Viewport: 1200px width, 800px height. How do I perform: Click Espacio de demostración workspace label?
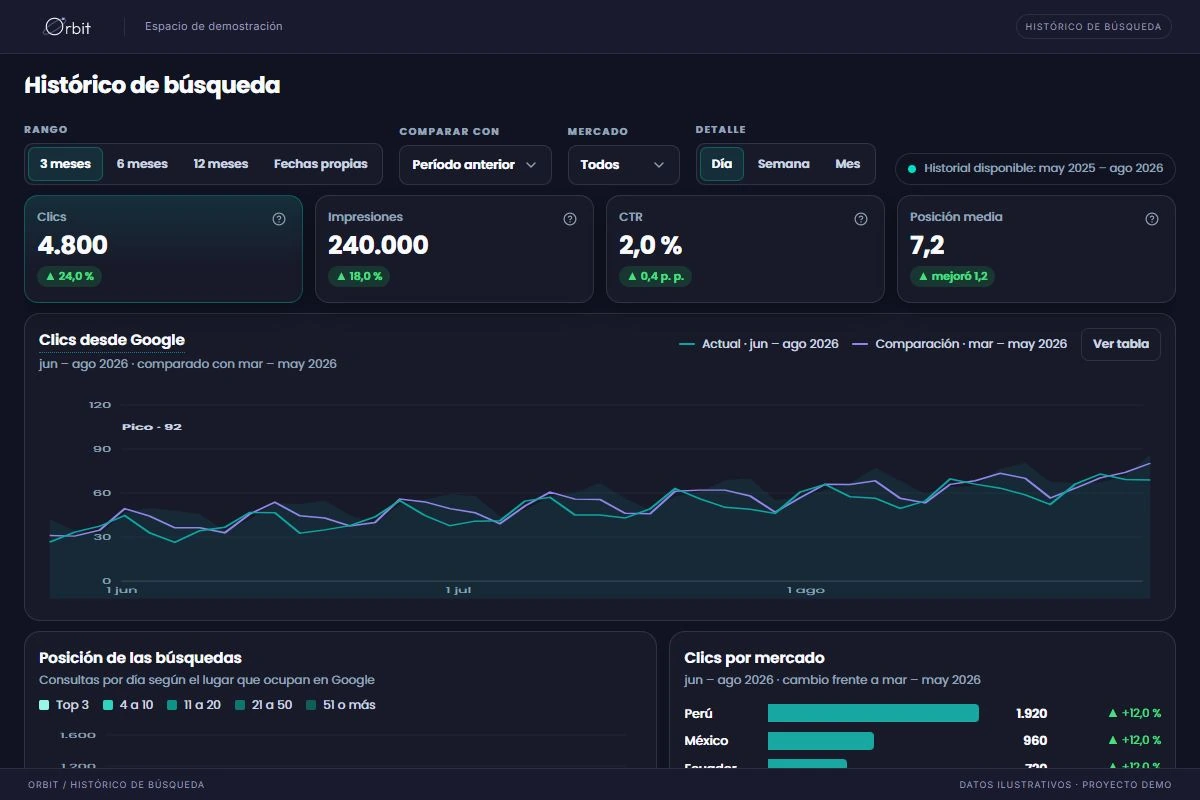tap(214, 27)
